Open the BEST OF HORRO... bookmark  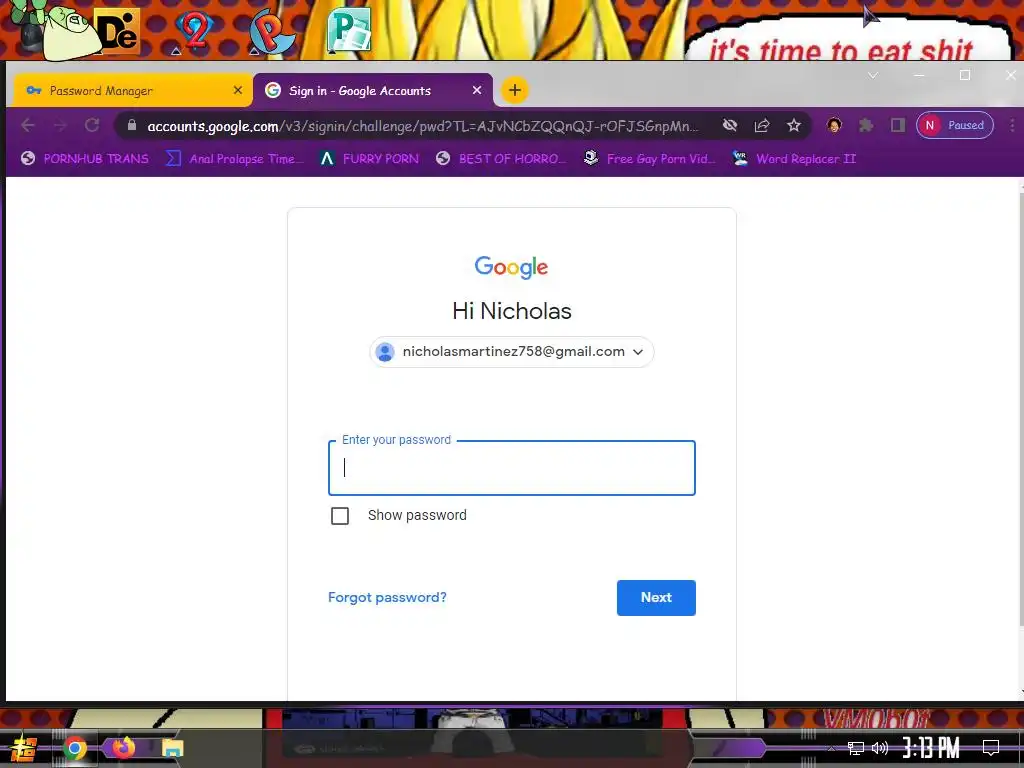coord(502,159)
